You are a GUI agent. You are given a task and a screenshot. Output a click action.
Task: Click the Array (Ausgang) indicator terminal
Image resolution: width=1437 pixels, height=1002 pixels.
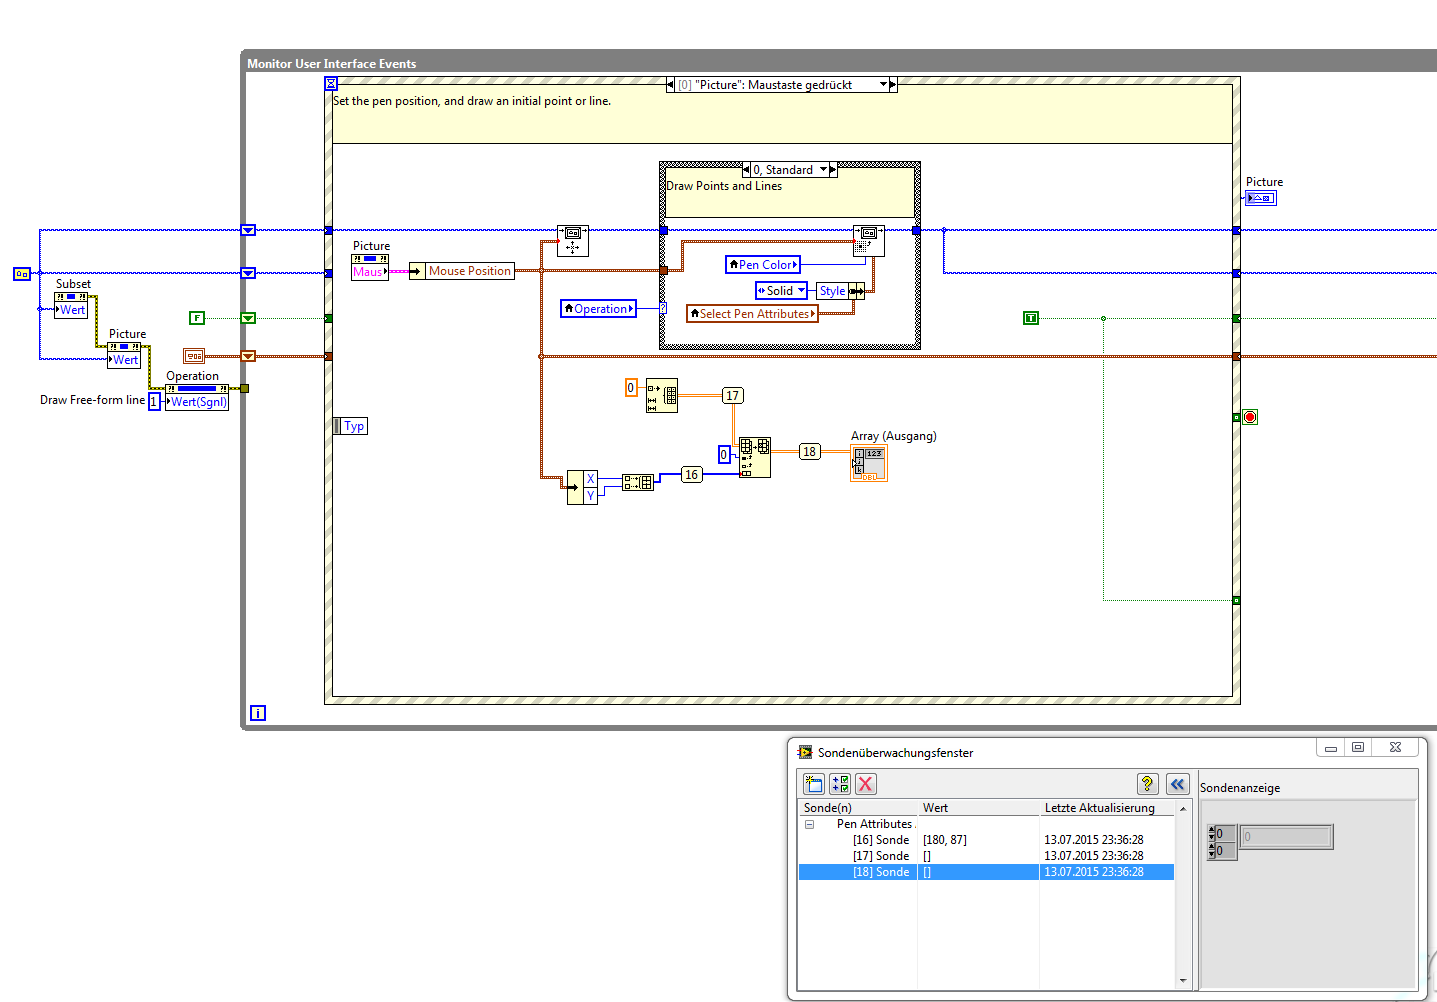tap(868, 463)
